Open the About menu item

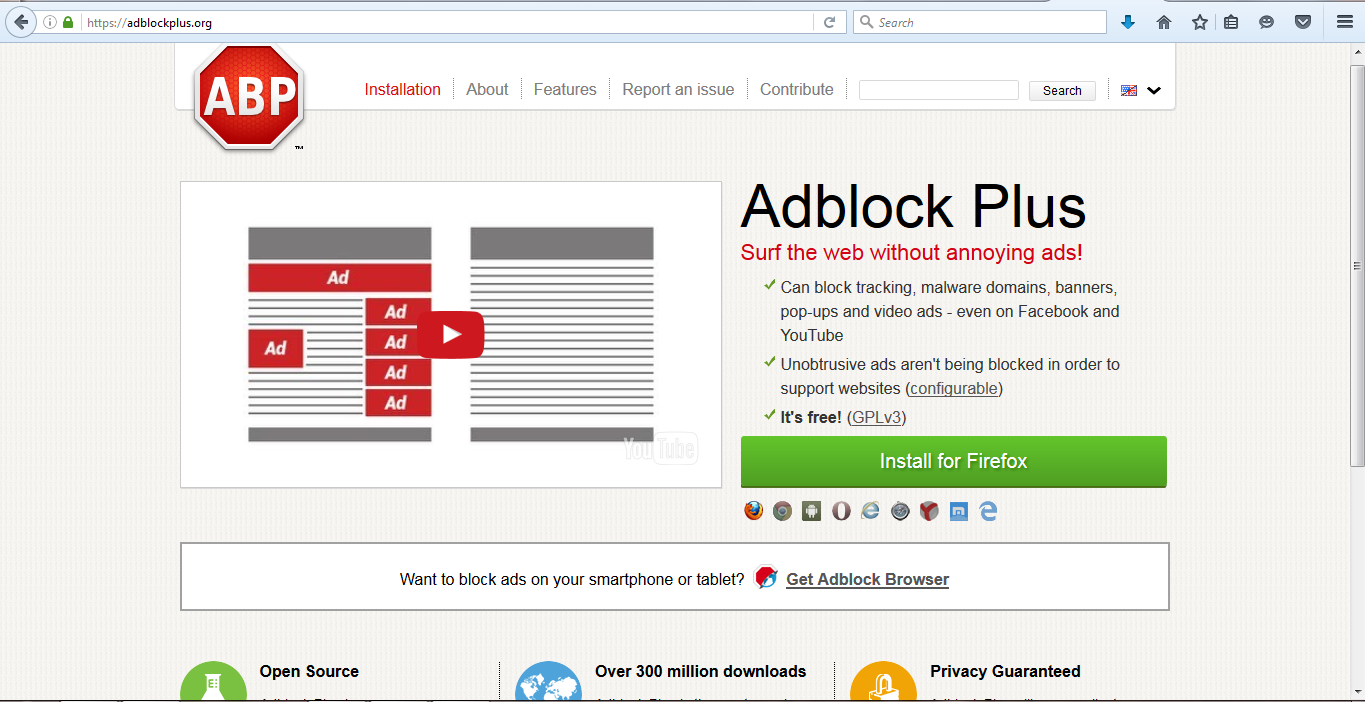click(487, 89)
